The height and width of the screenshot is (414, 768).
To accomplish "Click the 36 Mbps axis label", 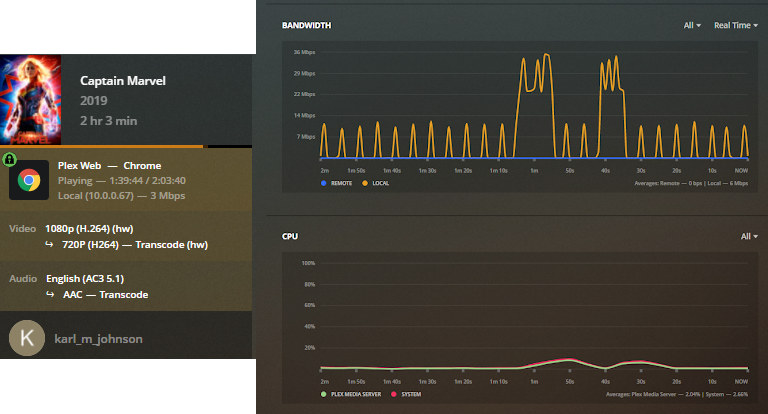I will pyautogui.click(x=304, y=52).
